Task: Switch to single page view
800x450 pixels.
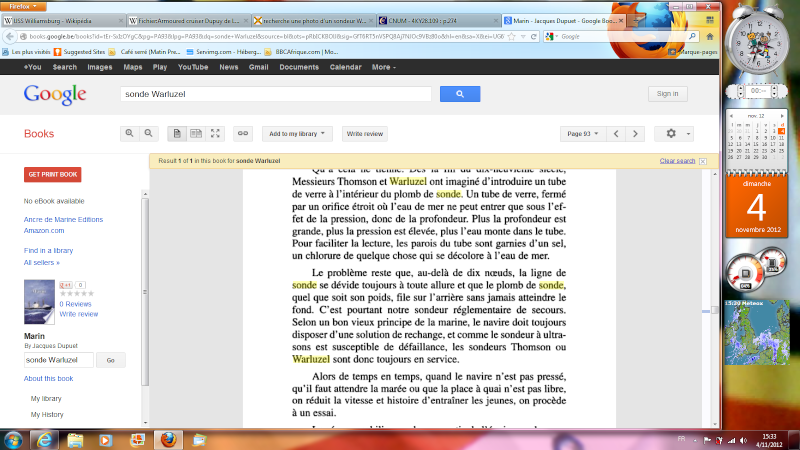Action: tap(177, 134)
